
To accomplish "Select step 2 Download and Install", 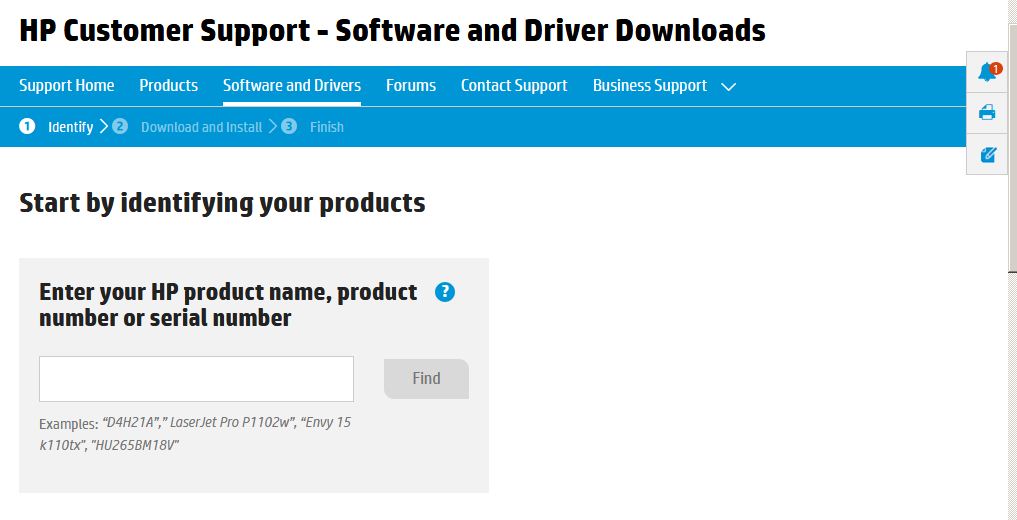I will [x=187, y=127].
